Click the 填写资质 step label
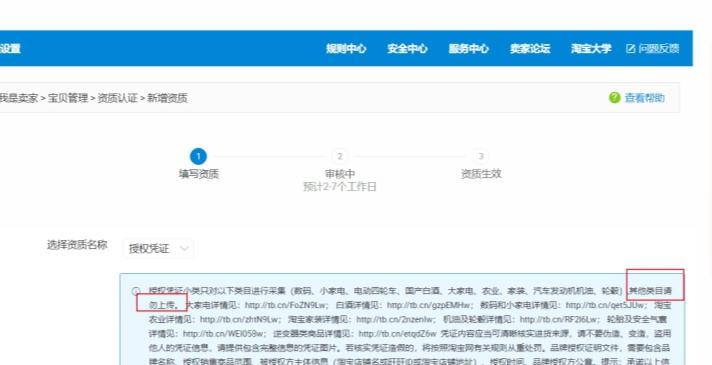712x365 pixels. point(198,174)
